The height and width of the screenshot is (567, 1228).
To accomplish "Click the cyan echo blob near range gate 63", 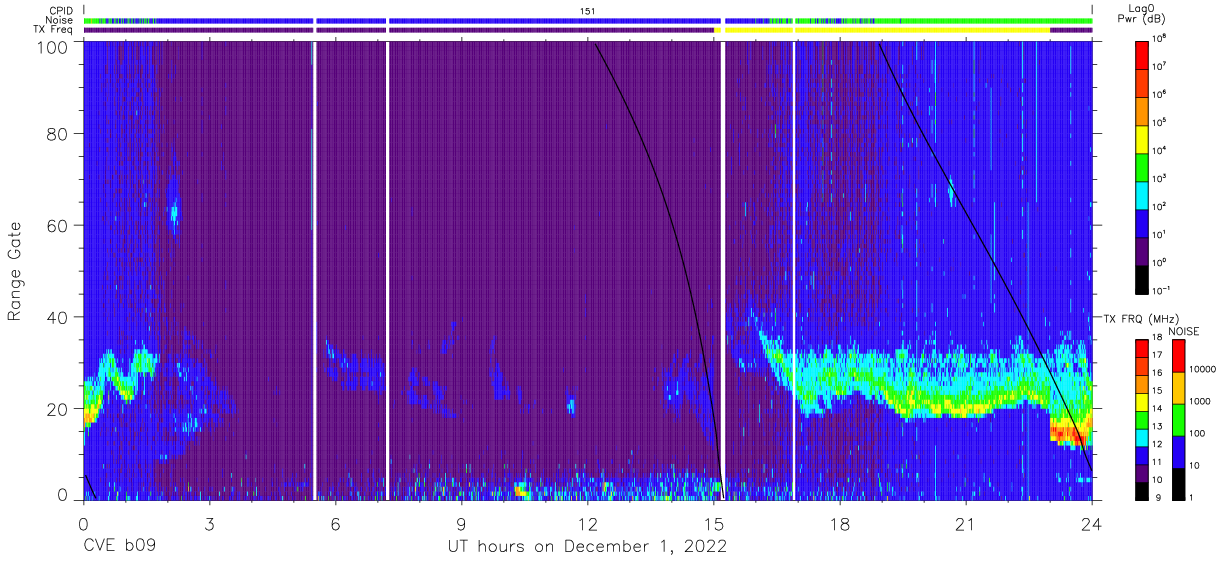I will click(x=174, y=212).
